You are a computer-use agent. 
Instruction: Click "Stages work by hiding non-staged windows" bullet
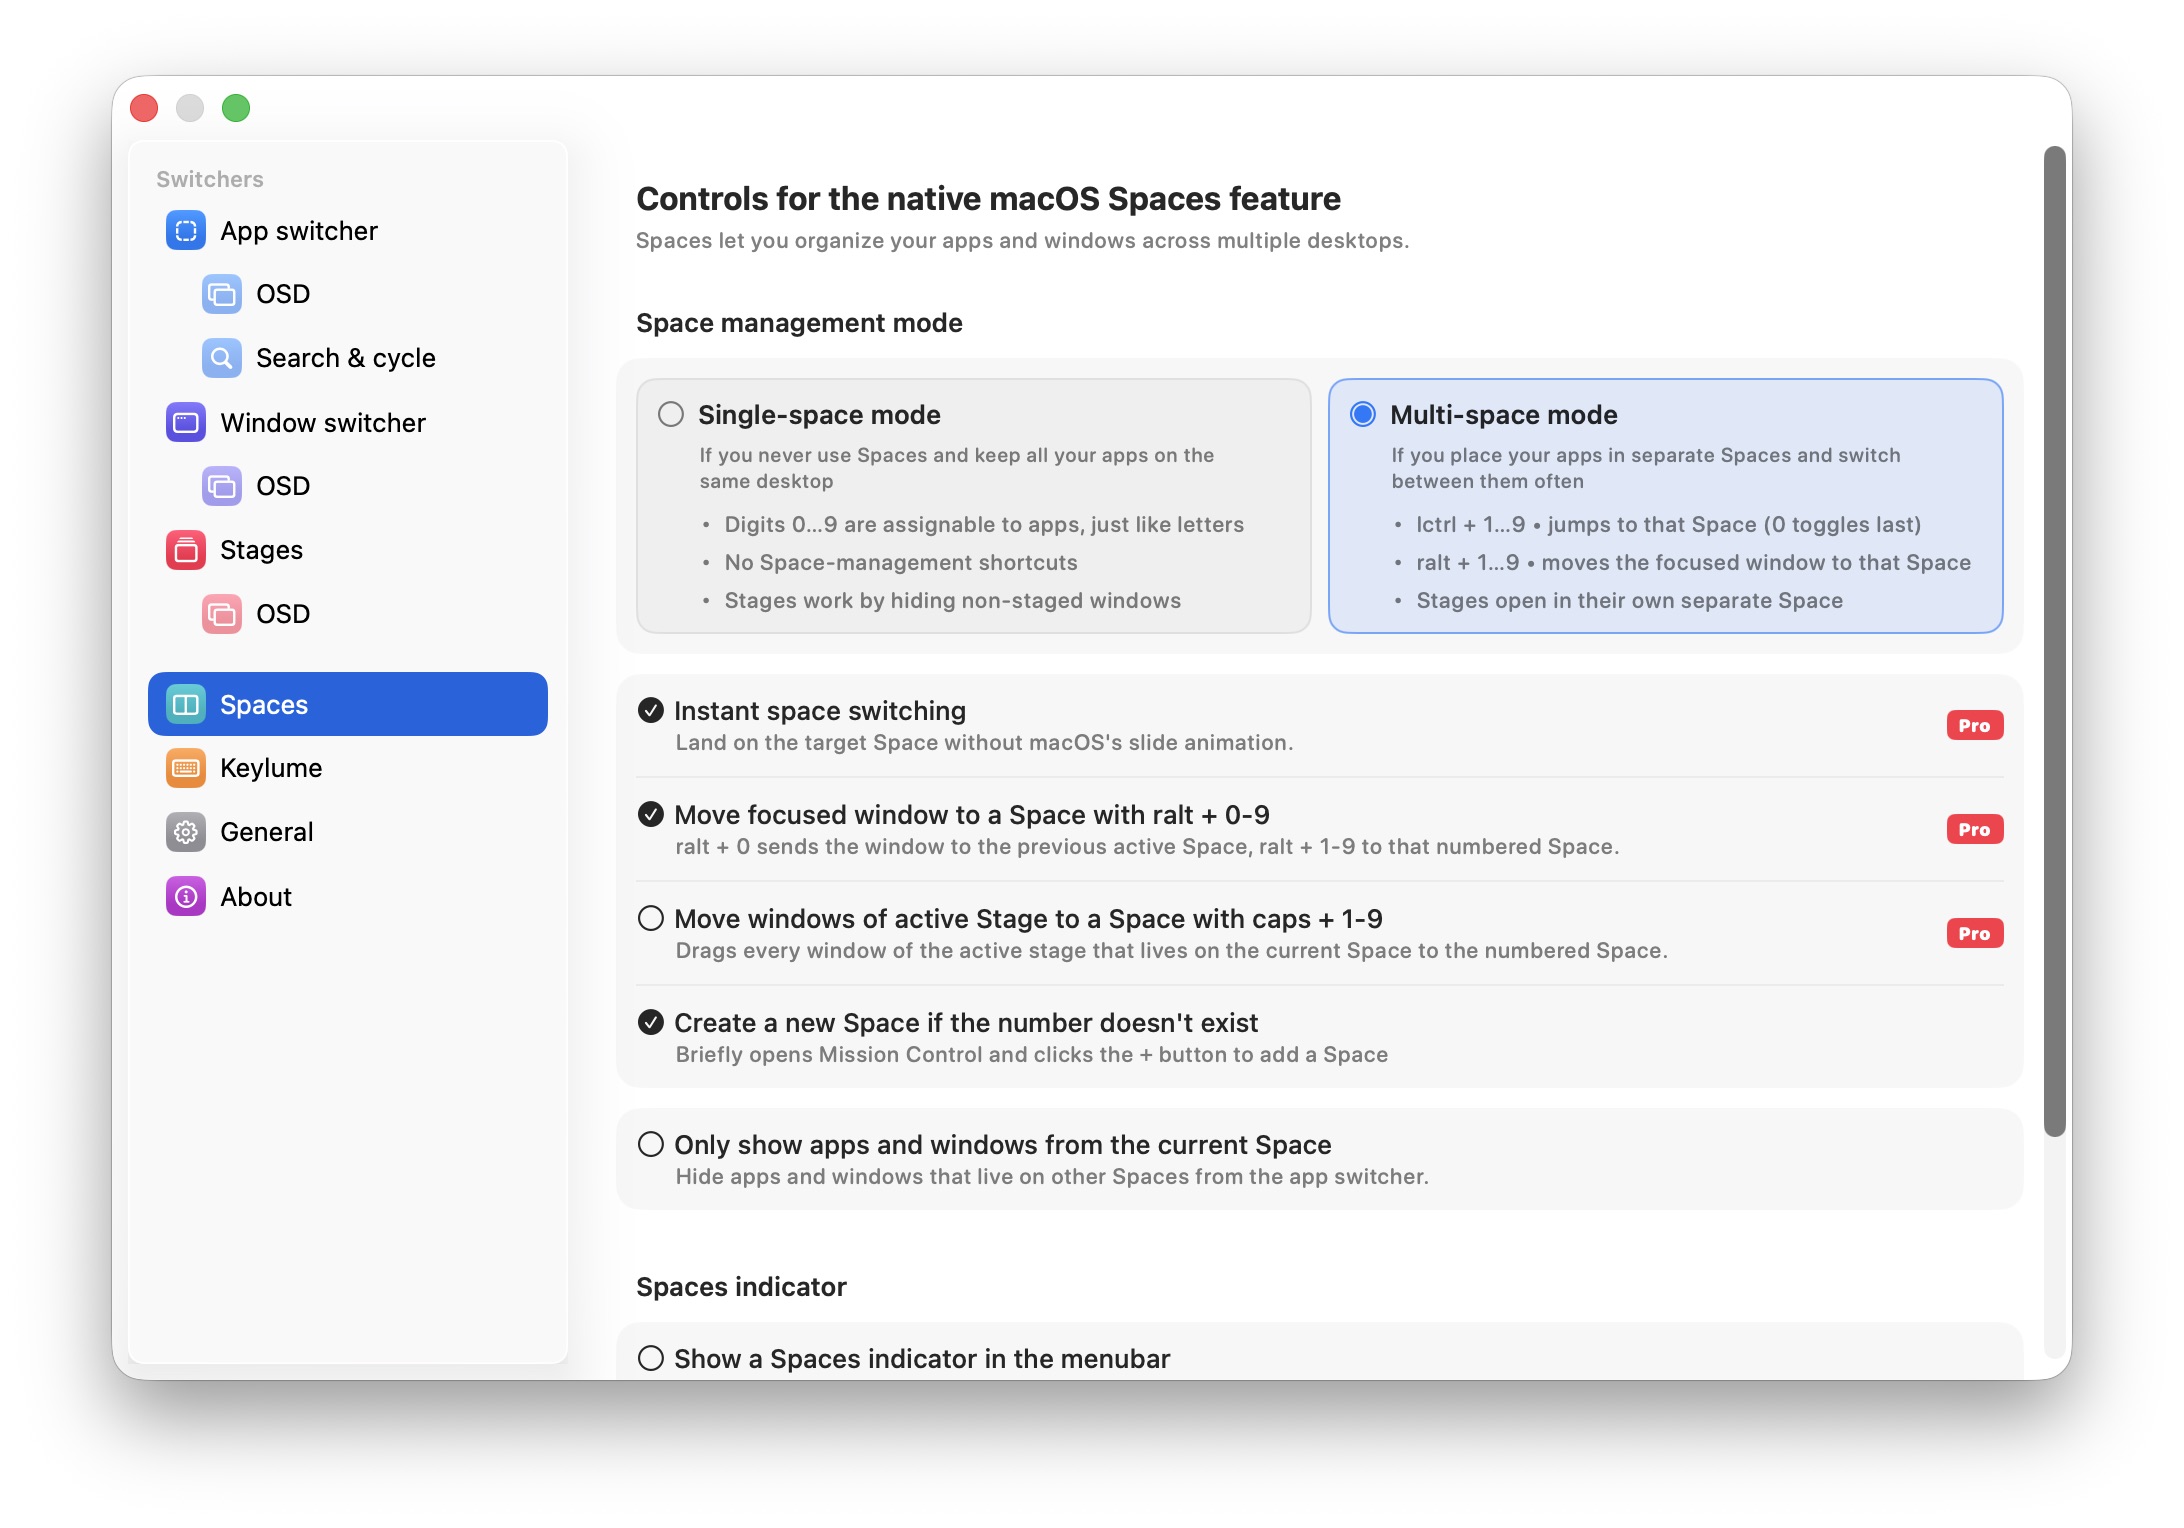point(952,601)
